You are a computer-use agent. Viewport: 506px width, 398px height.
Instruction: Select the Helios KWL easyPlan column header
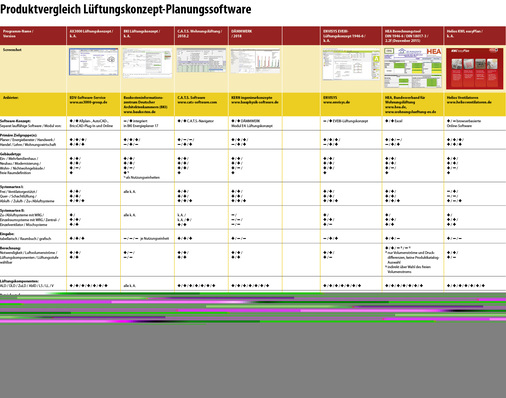click(475, 36)
